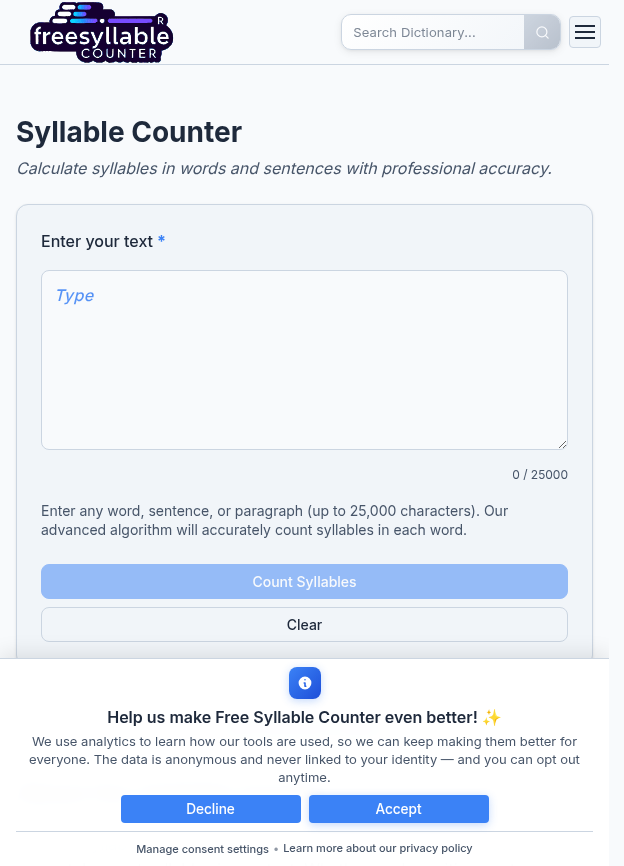Click the resize grip on the text area

[x=562, y=444]
